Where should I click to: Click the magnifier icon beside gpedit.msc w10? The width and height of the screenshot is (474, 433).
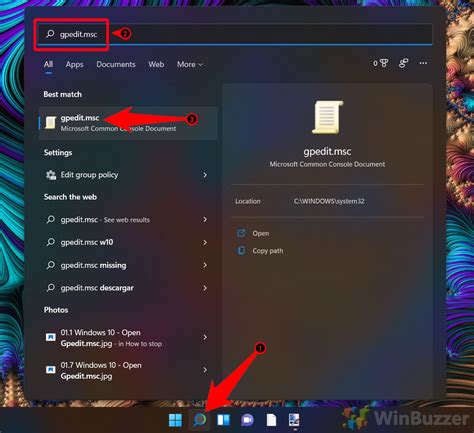click(51, 242)
